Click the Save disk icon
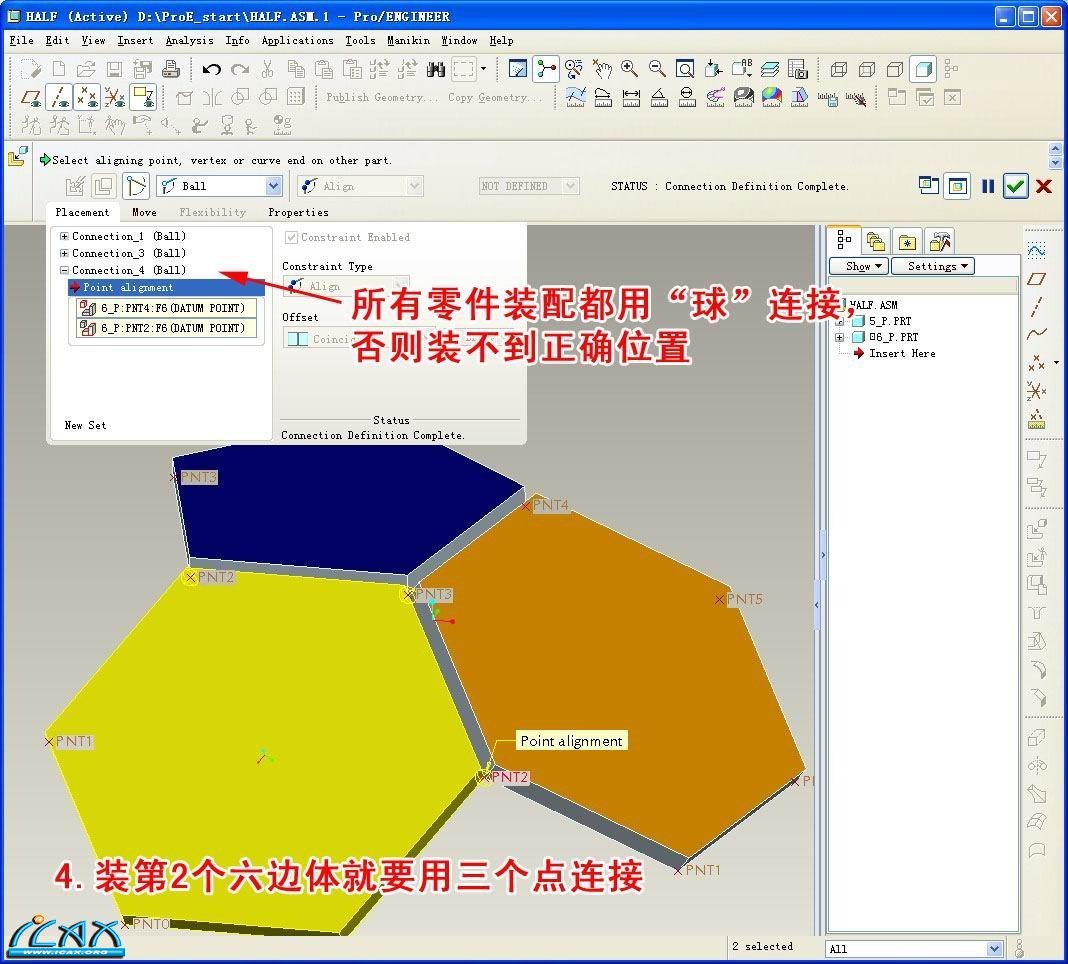This screenshot has height=964, width=1068. click(114, 69)
